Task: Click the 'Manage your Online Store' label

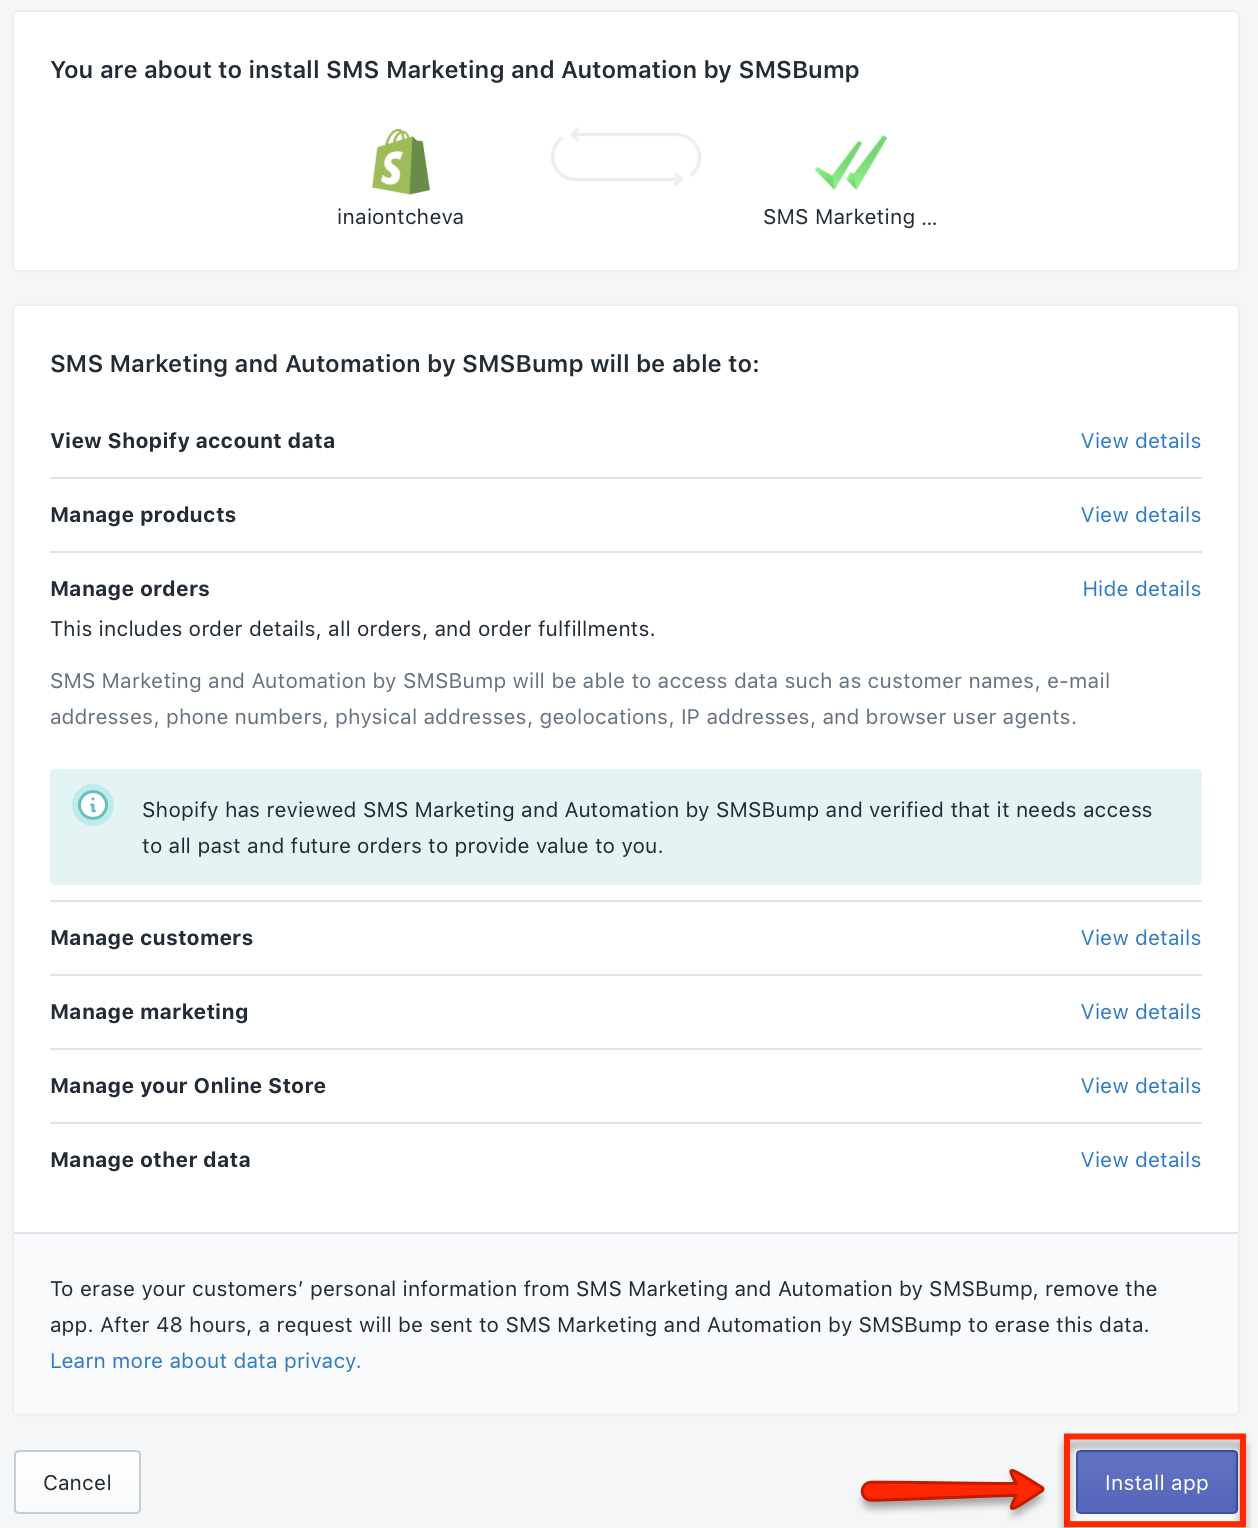Action: click(188, 1086)
